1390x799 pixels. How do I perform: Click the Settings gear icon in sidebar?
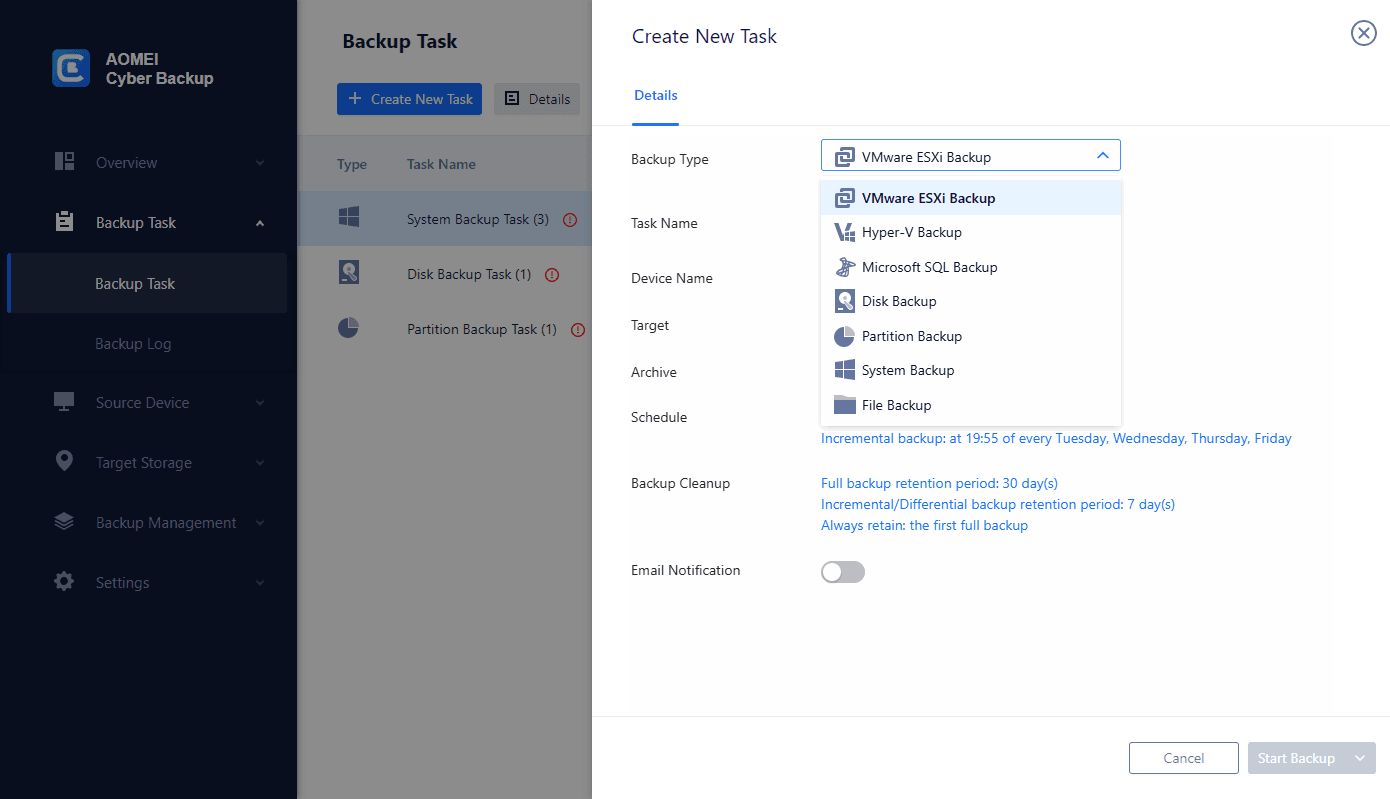coord(65,581)
